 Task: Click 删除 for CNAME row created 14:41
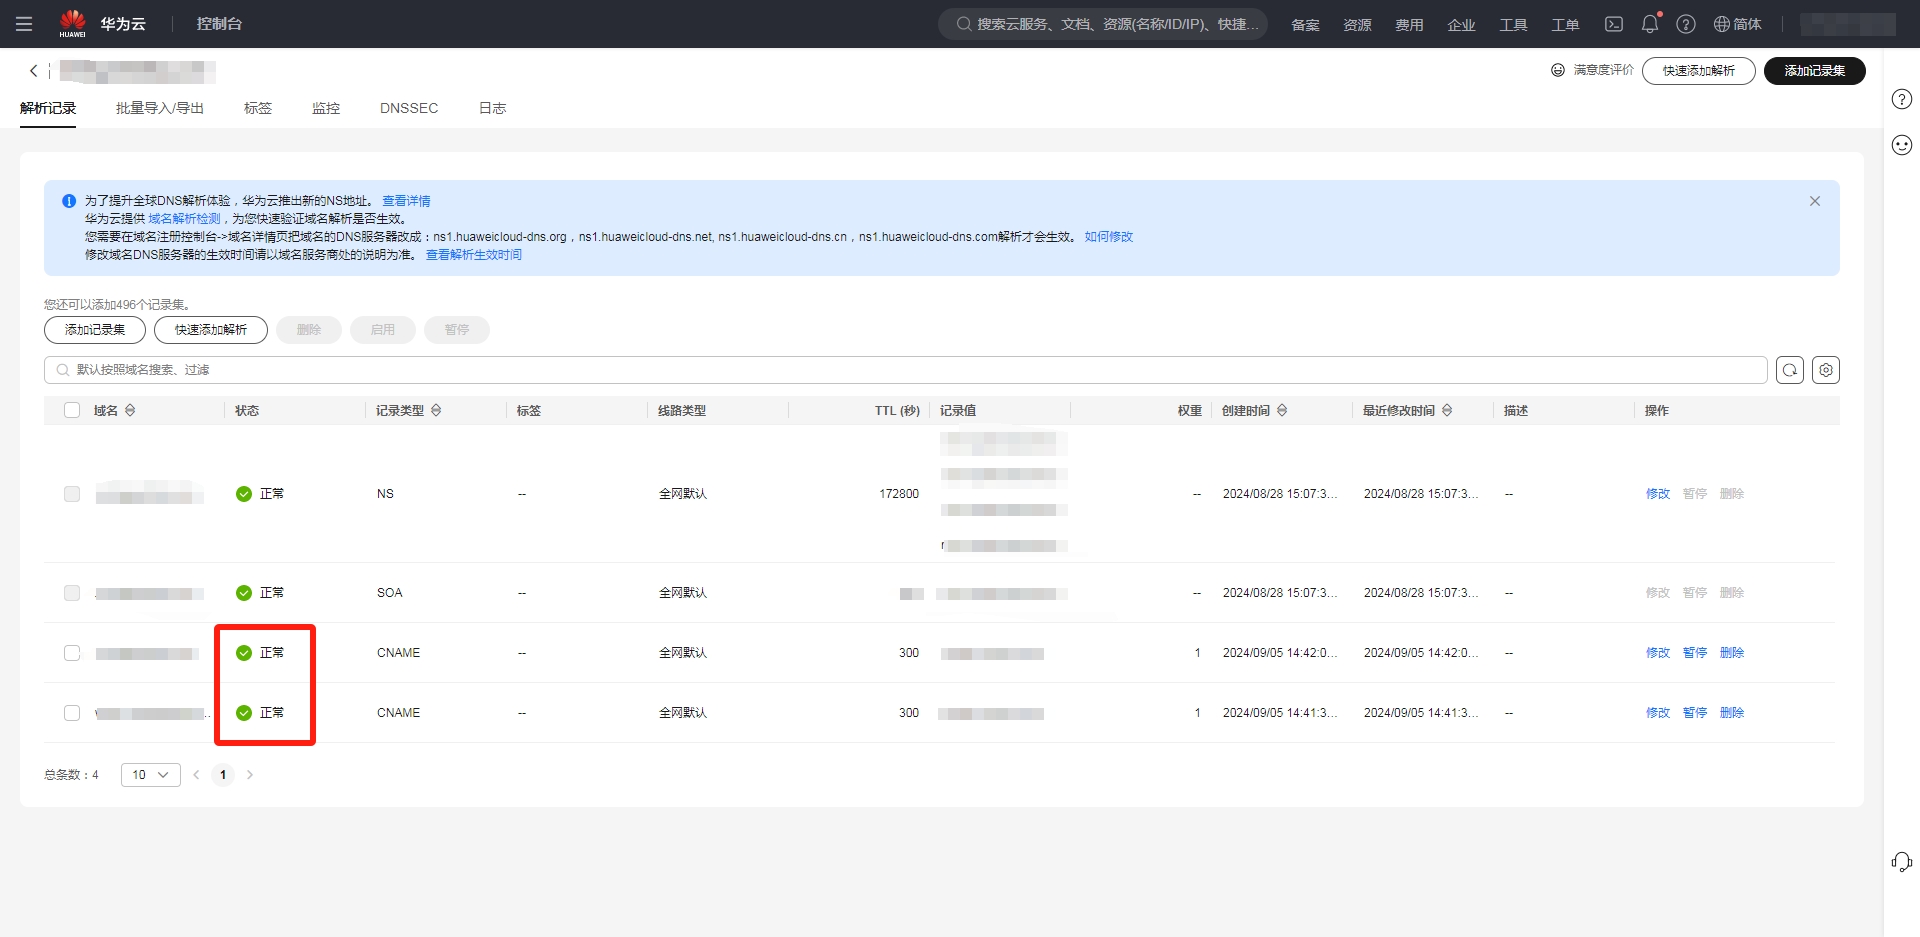coord(1732,713)
